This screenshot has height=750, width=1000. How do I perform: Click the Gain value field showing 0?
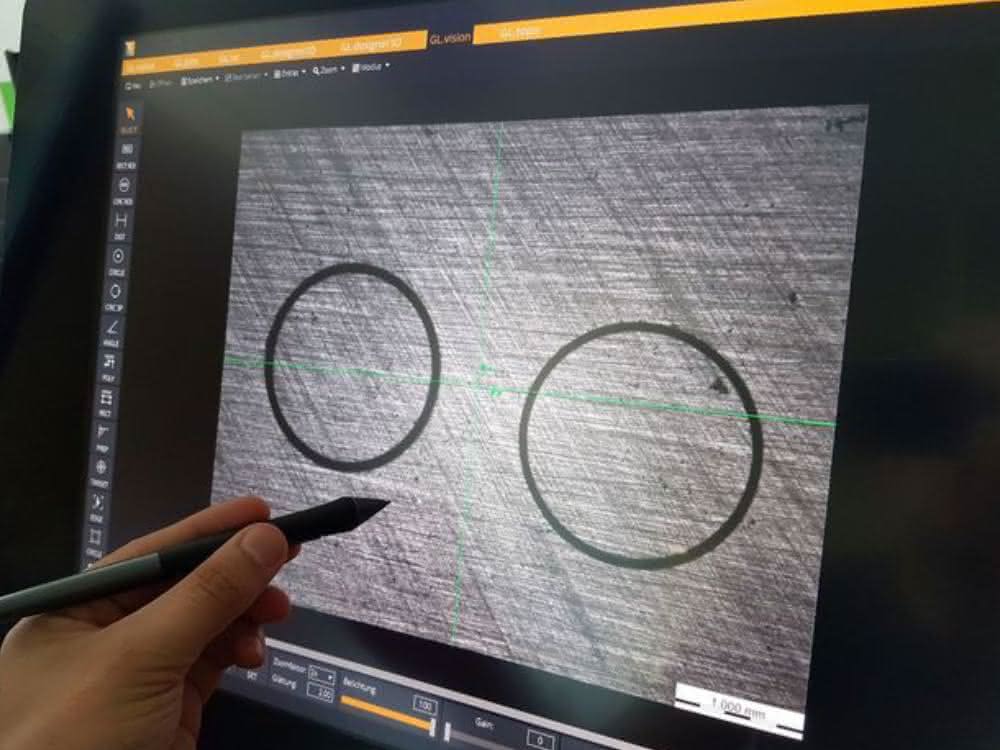540,740
